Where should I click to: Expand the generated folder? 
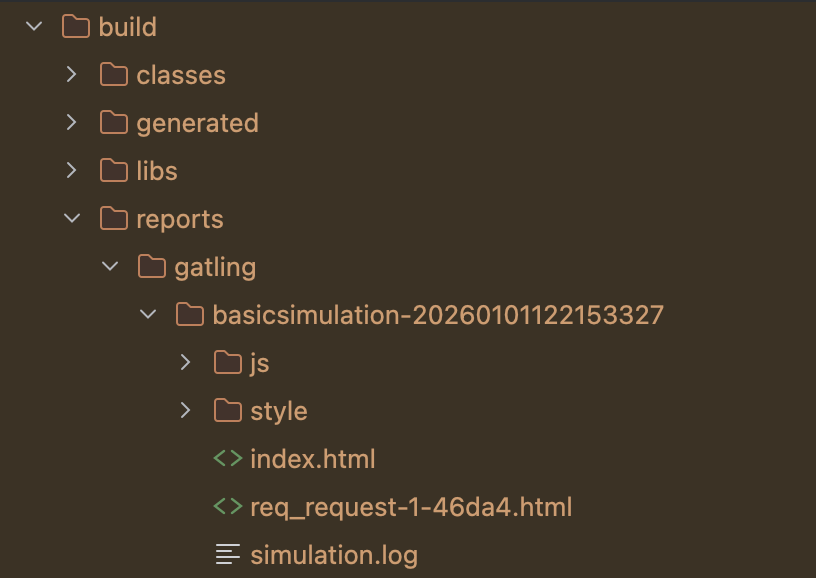(x=70, y=123)
